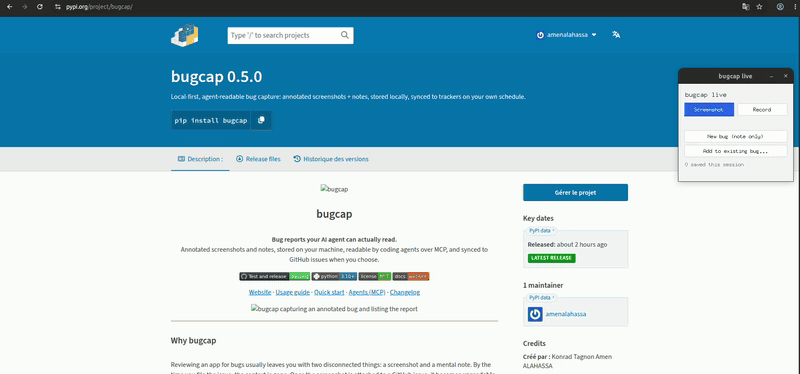
Task: Click the Why bugcap heading
Action: [194, 340]
